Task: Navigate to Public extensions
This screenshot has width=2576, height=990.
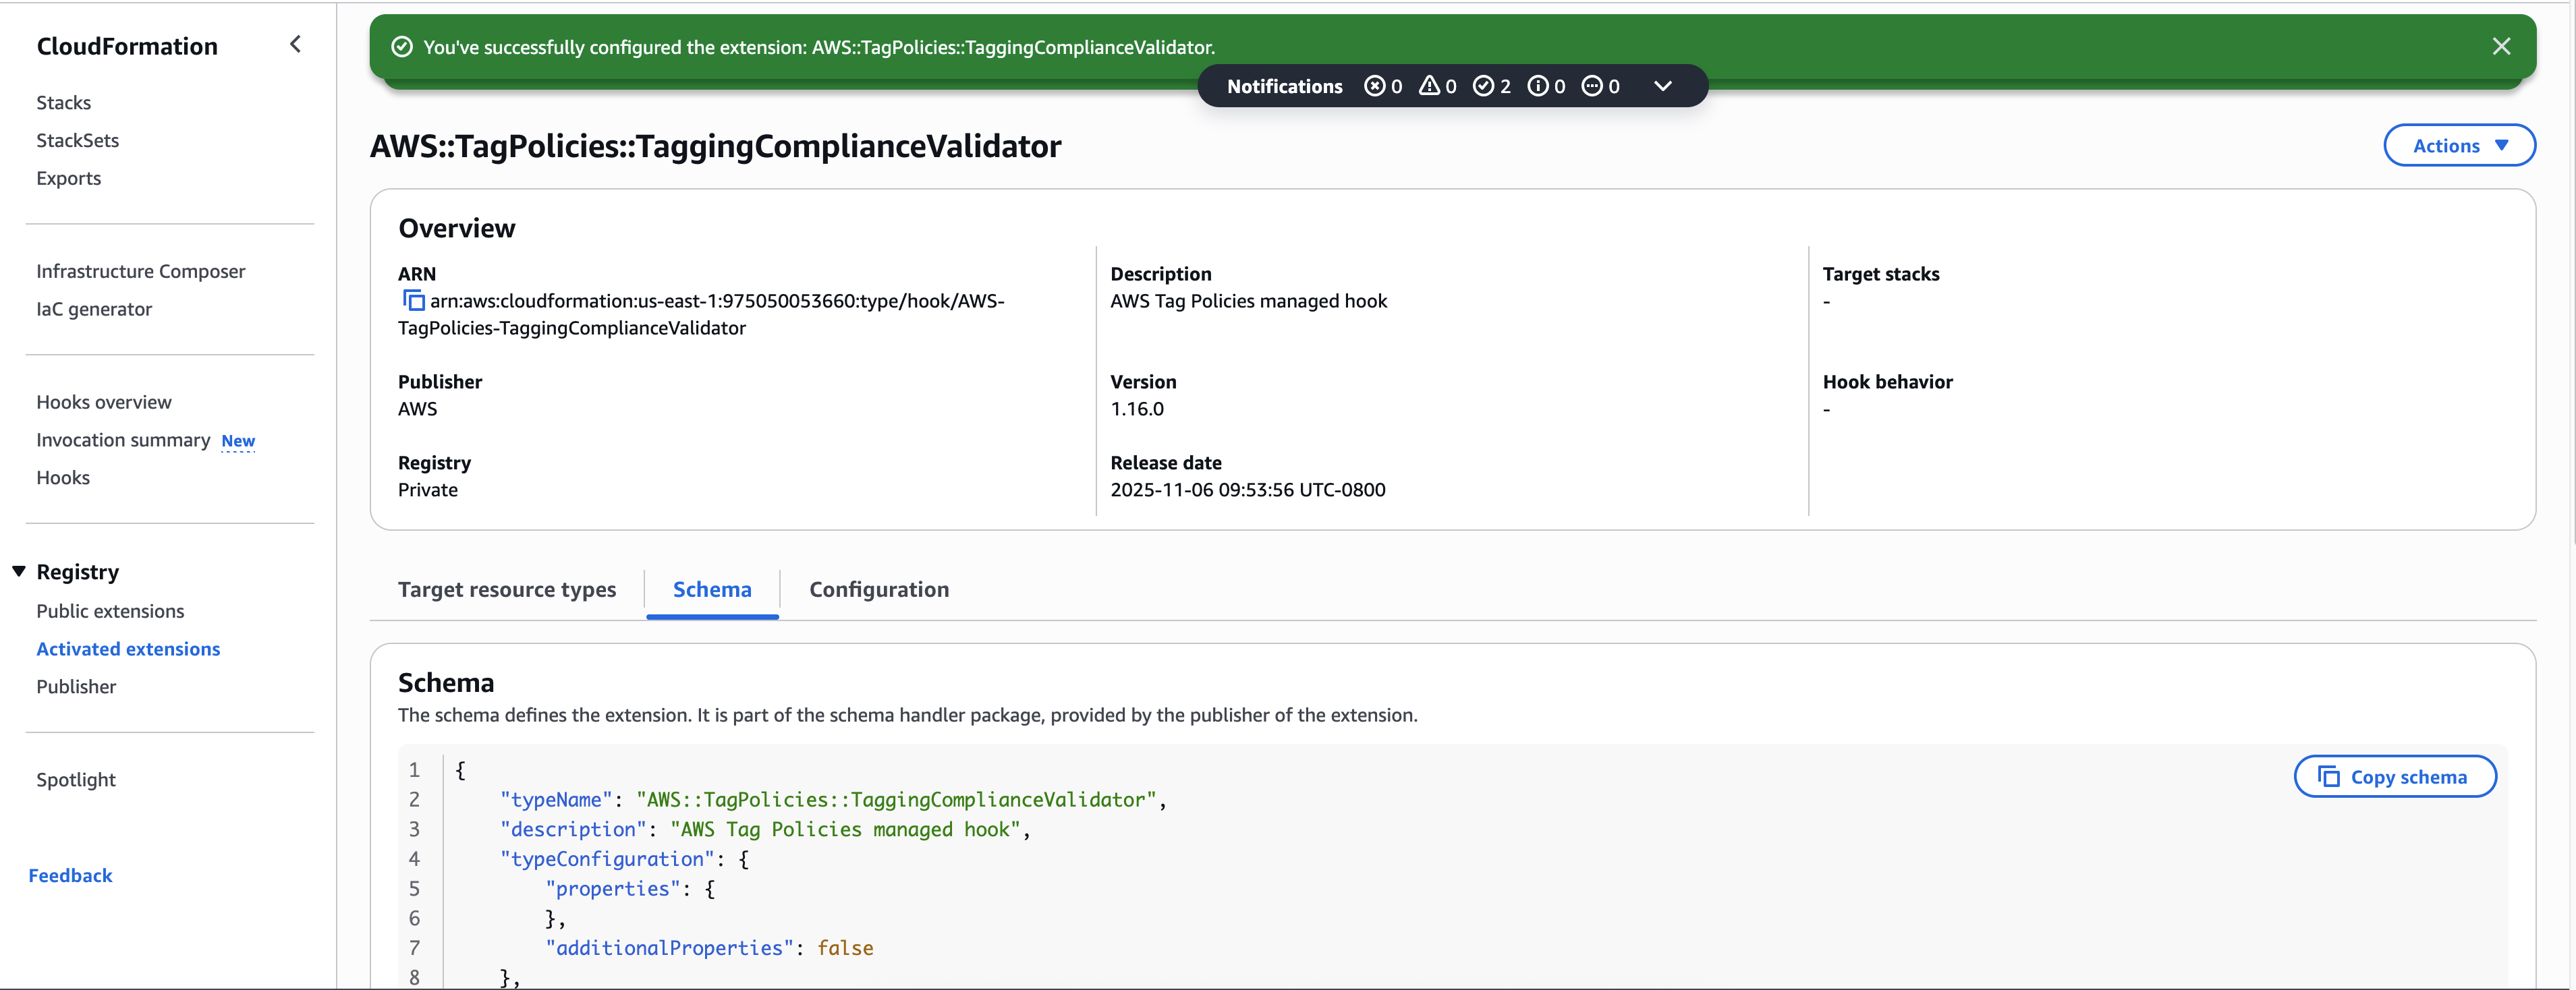Action: (x=110, y=612)
